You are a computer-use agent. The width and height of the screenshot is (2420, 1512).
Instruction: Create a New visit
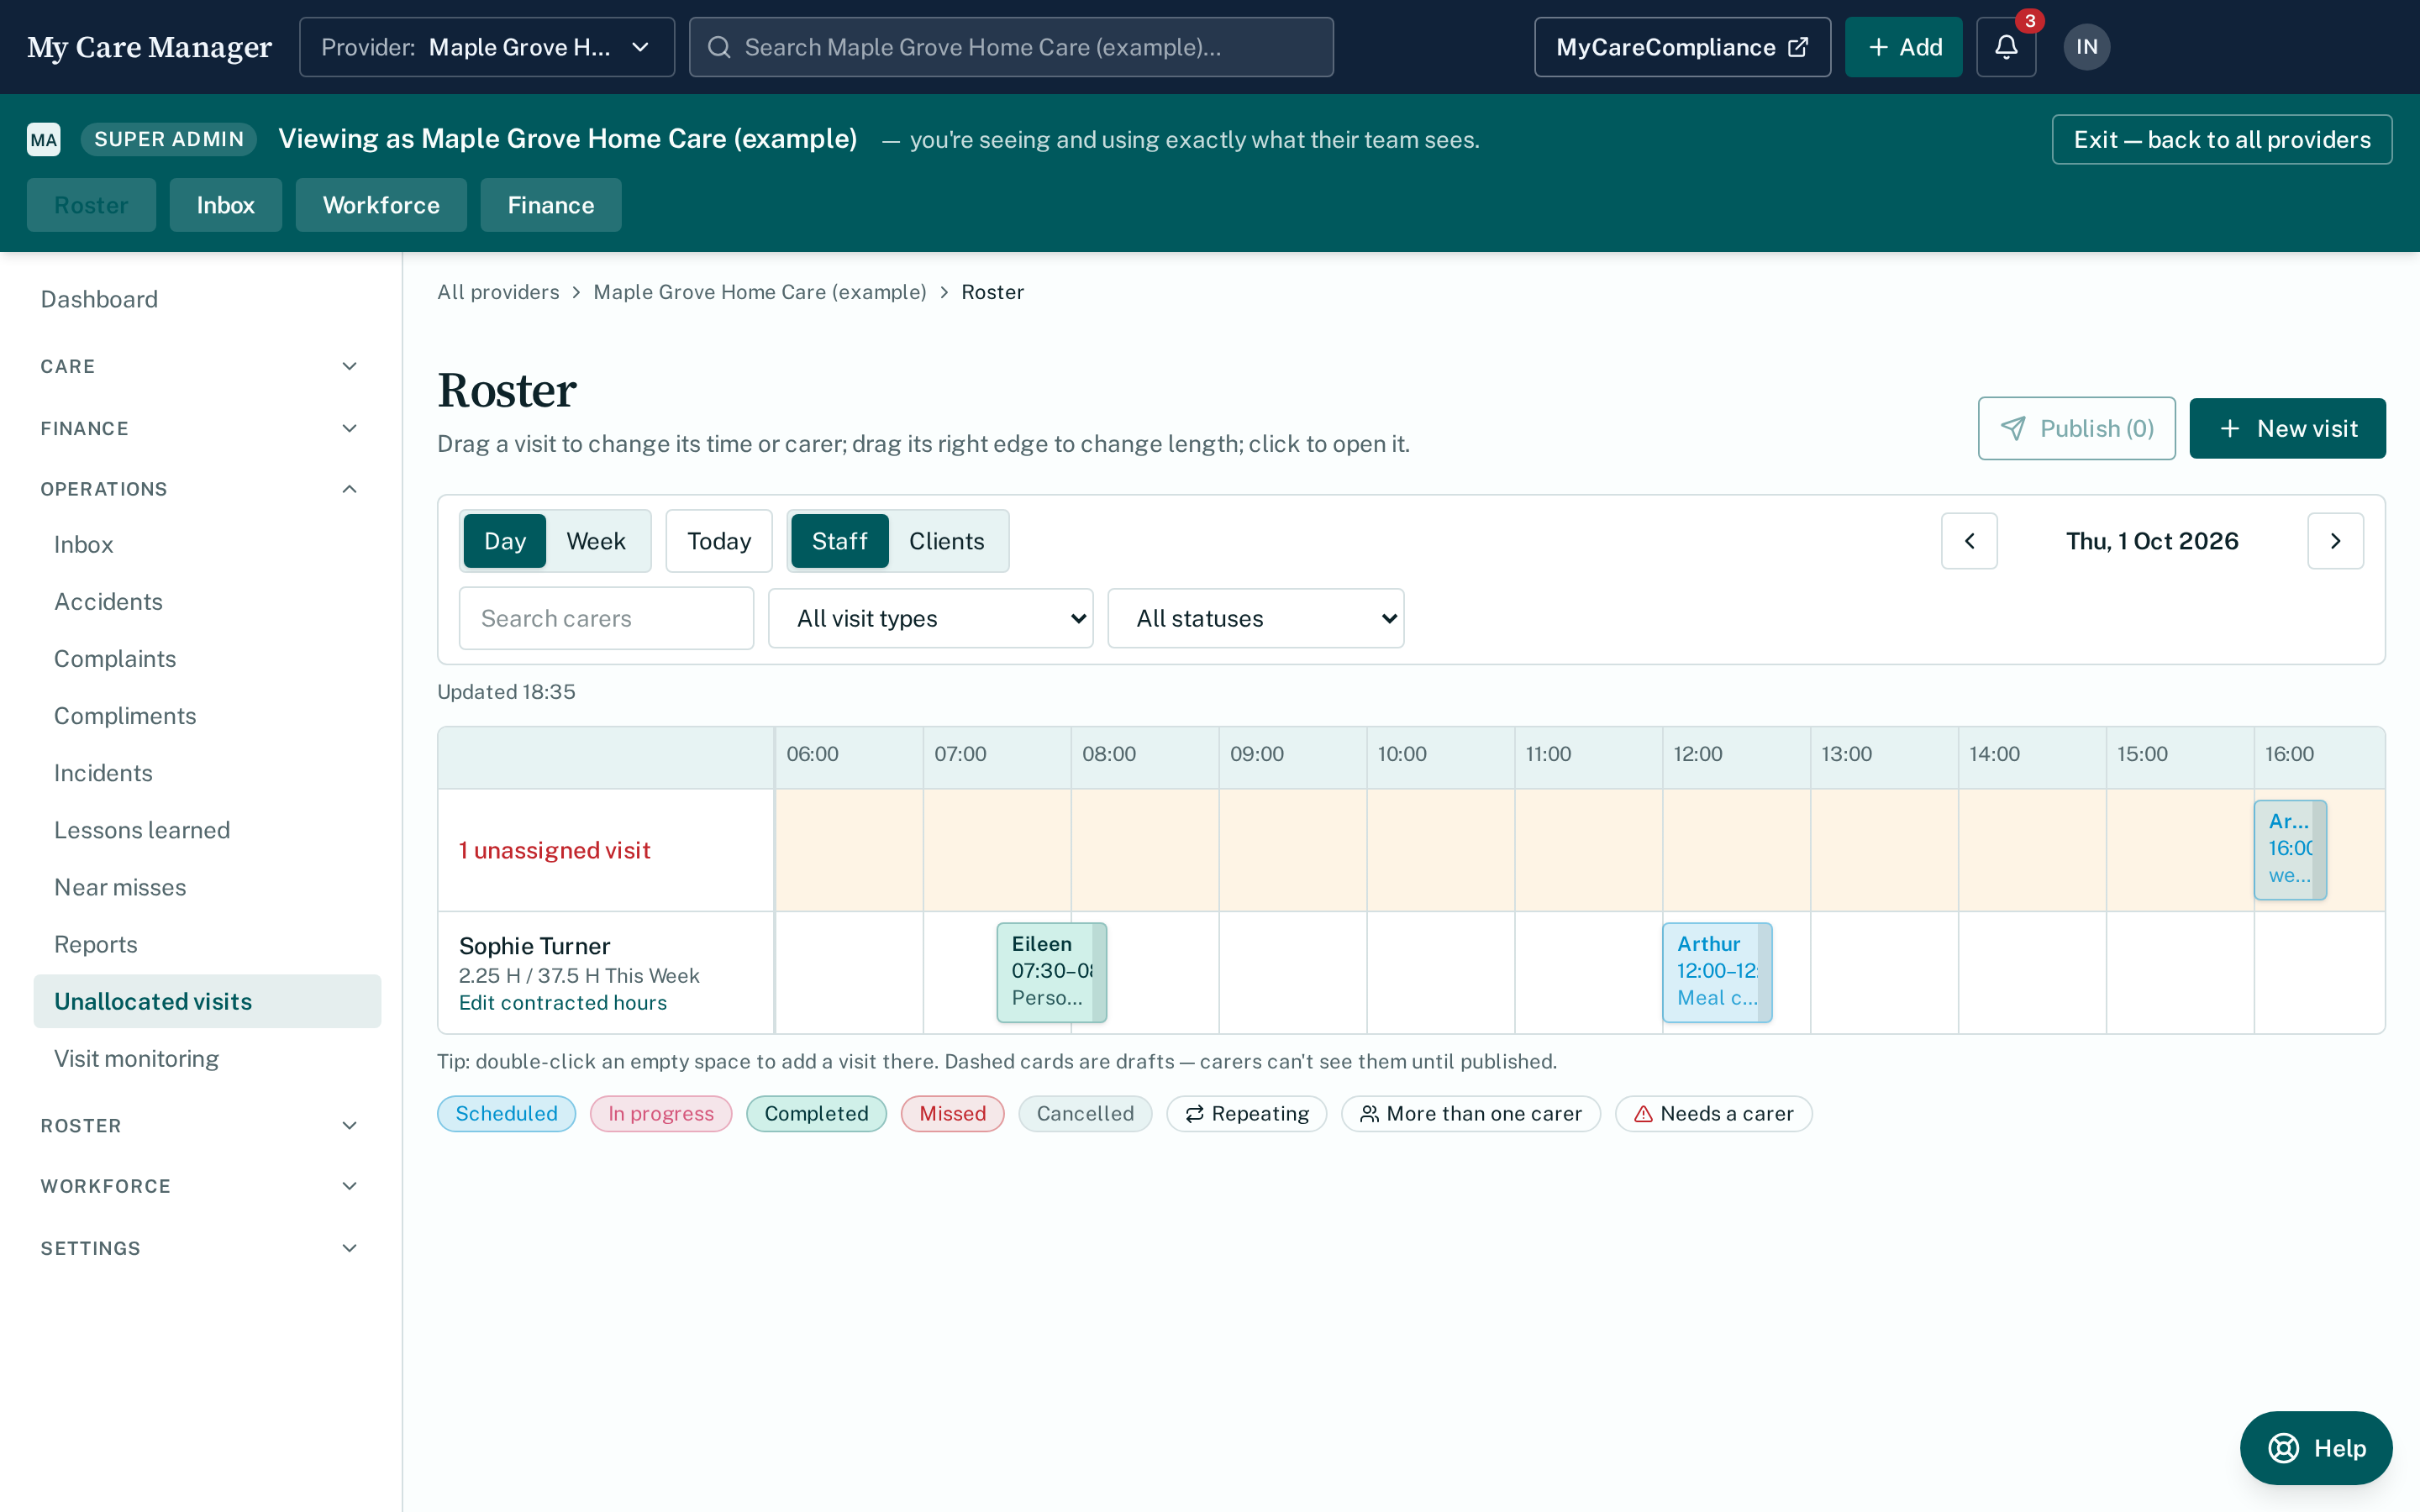tap(2287, 428)
